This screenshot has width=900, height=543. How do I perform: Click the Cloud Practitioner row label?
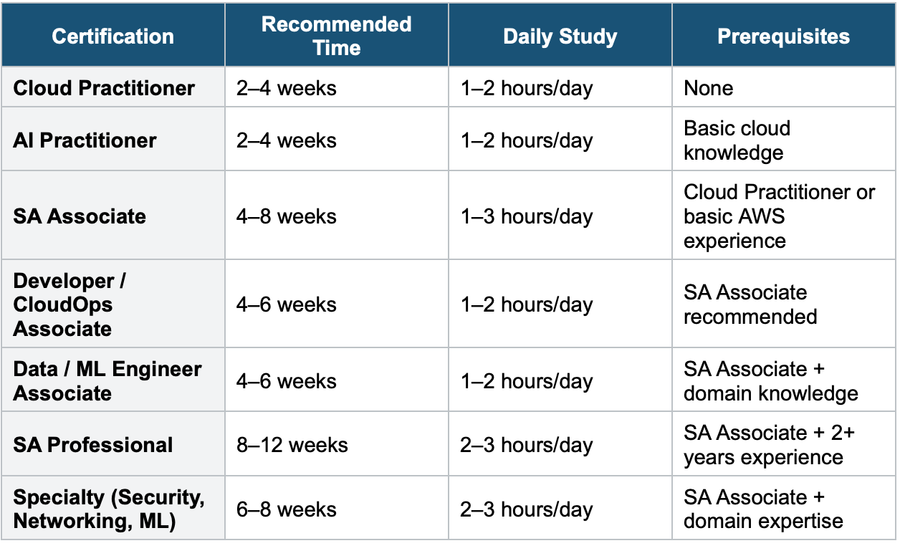click(x=104, y=88)
